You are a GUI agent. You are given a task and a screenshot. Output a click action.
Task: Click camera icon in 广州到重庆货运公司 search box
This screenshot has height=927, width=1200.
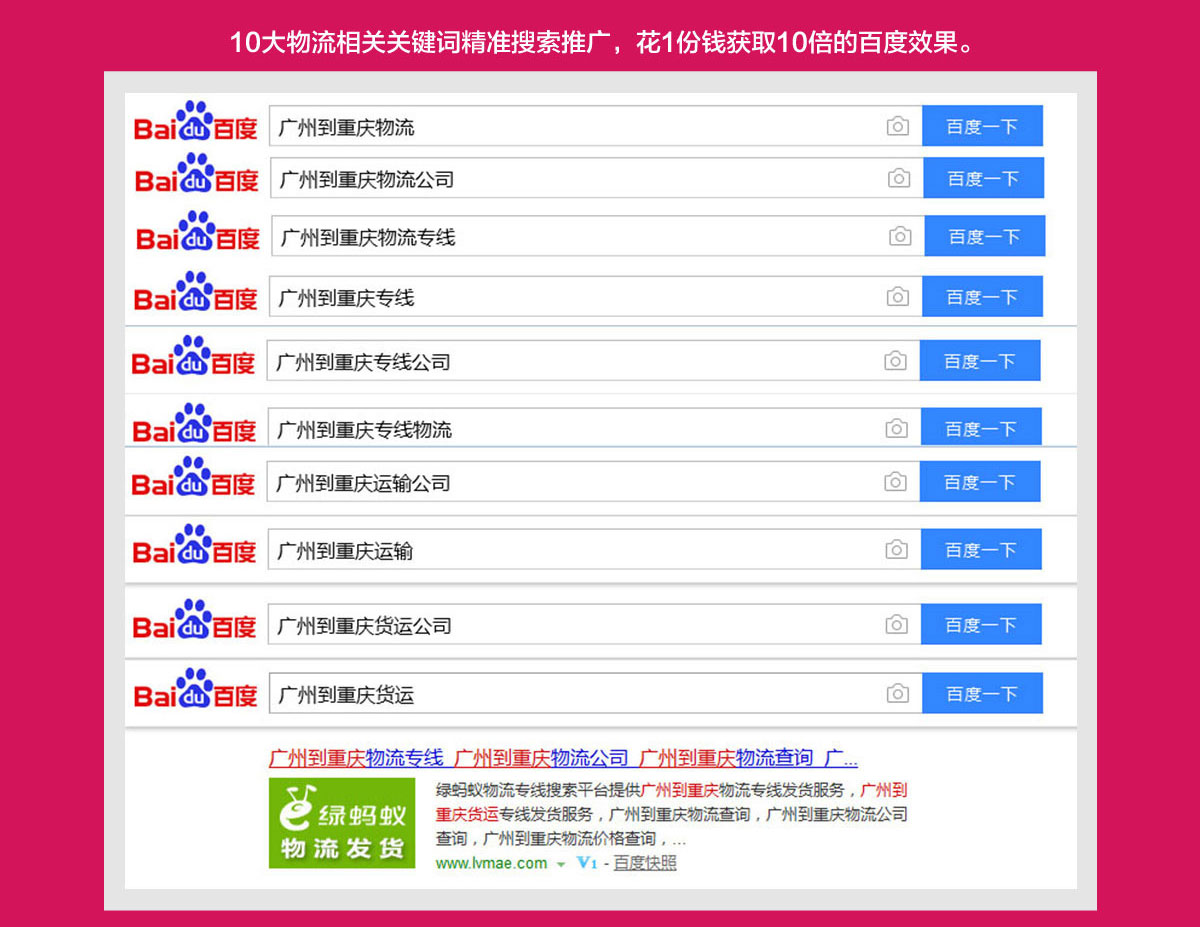click(897, 625)
